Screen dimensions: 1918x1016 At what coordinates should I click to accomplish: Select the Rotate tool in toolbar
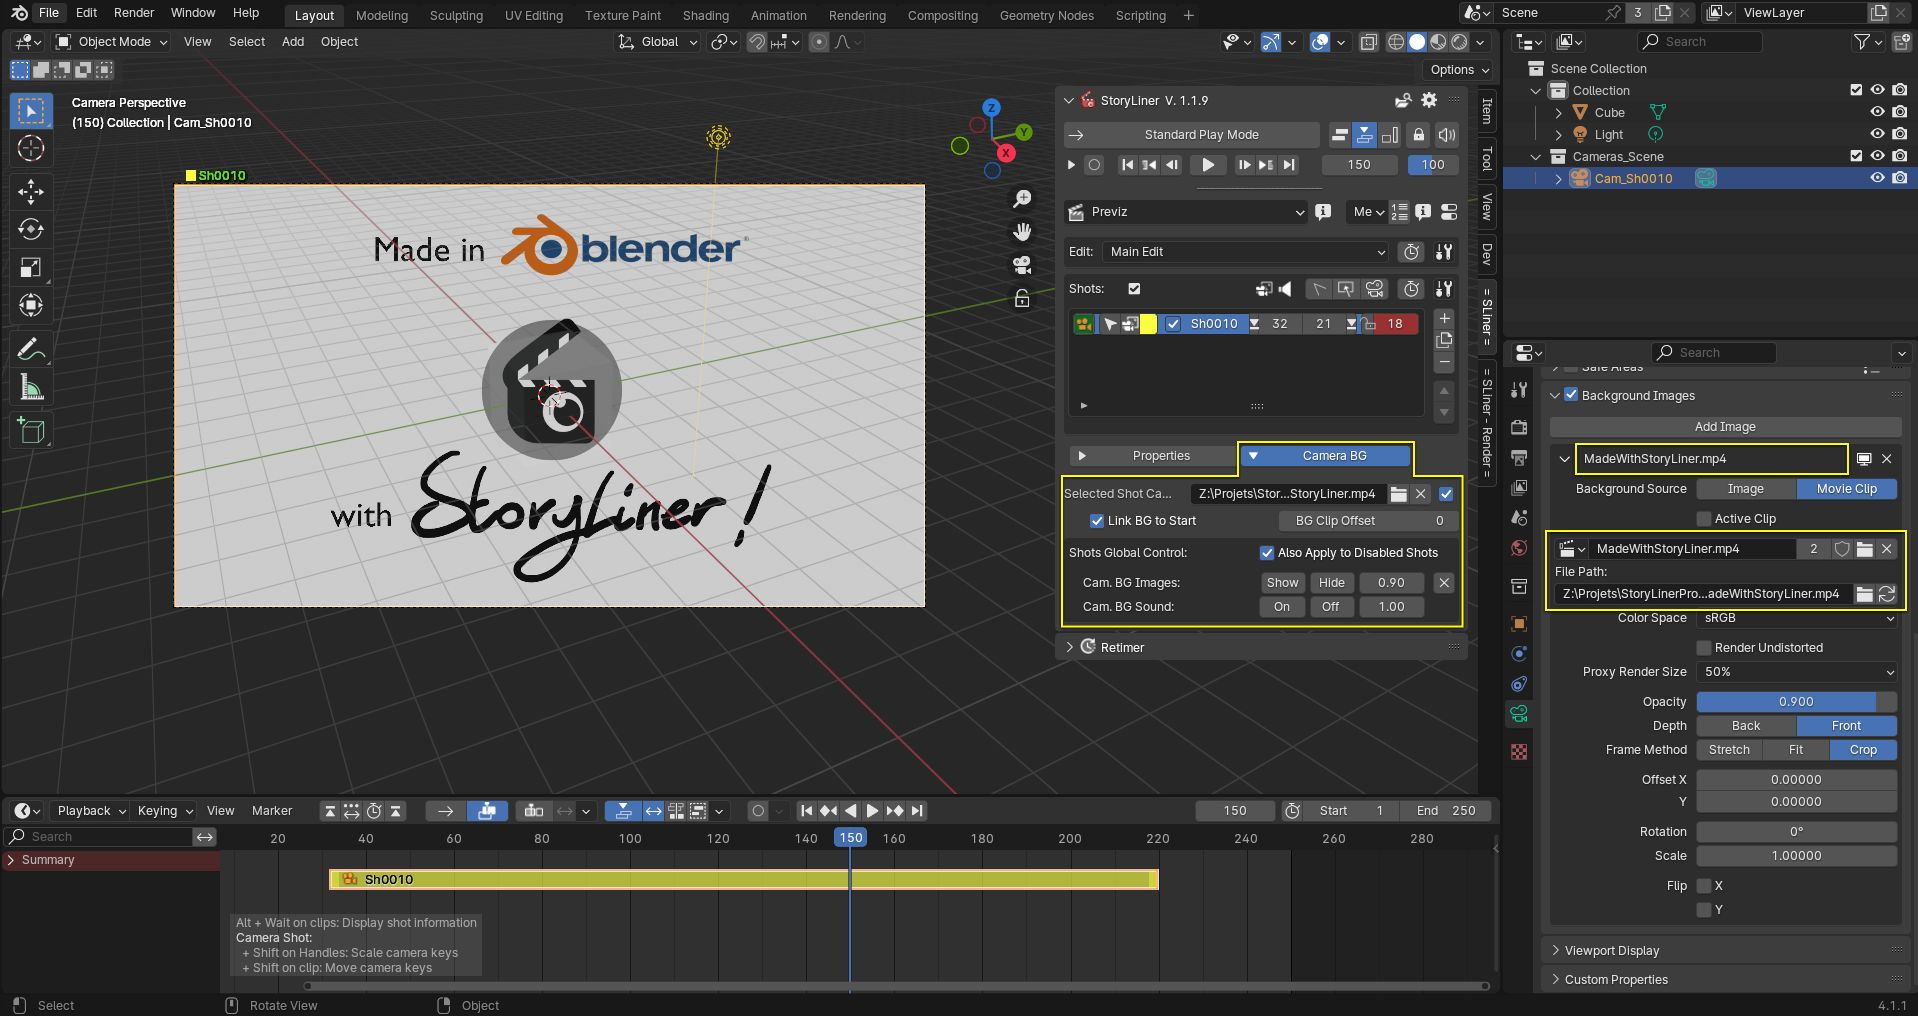click(x=31, y=229)
